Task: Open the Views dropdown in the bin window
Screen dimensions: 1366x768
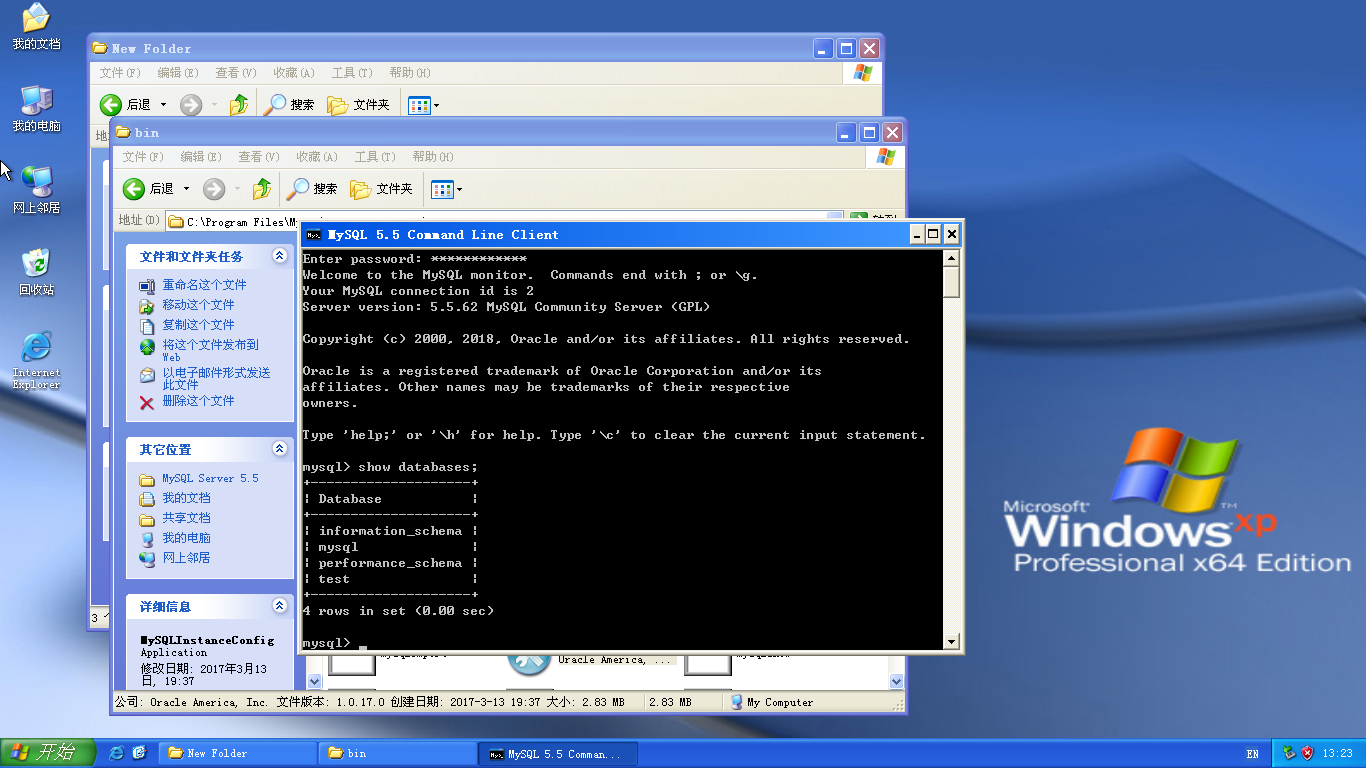Action: point(447,188)
